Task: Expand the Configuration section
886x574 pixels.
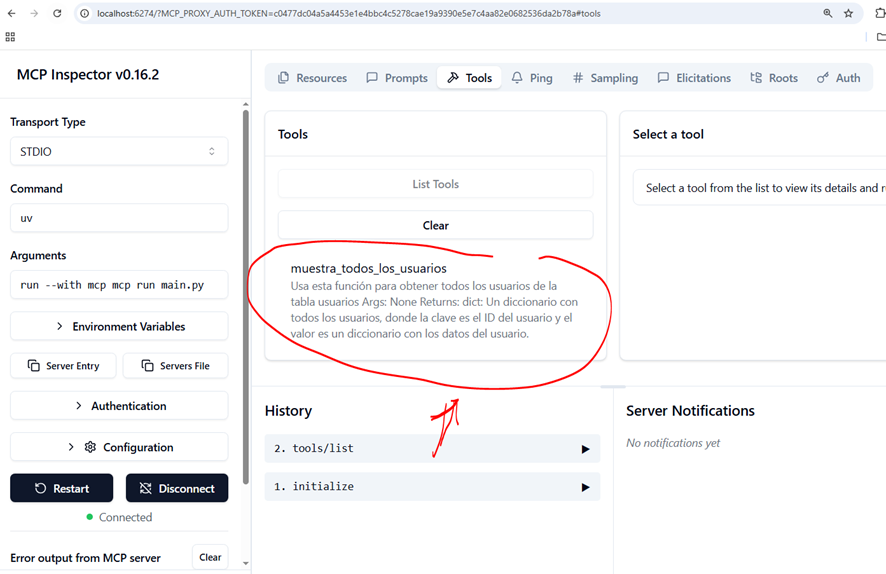Action: point(119,447)
